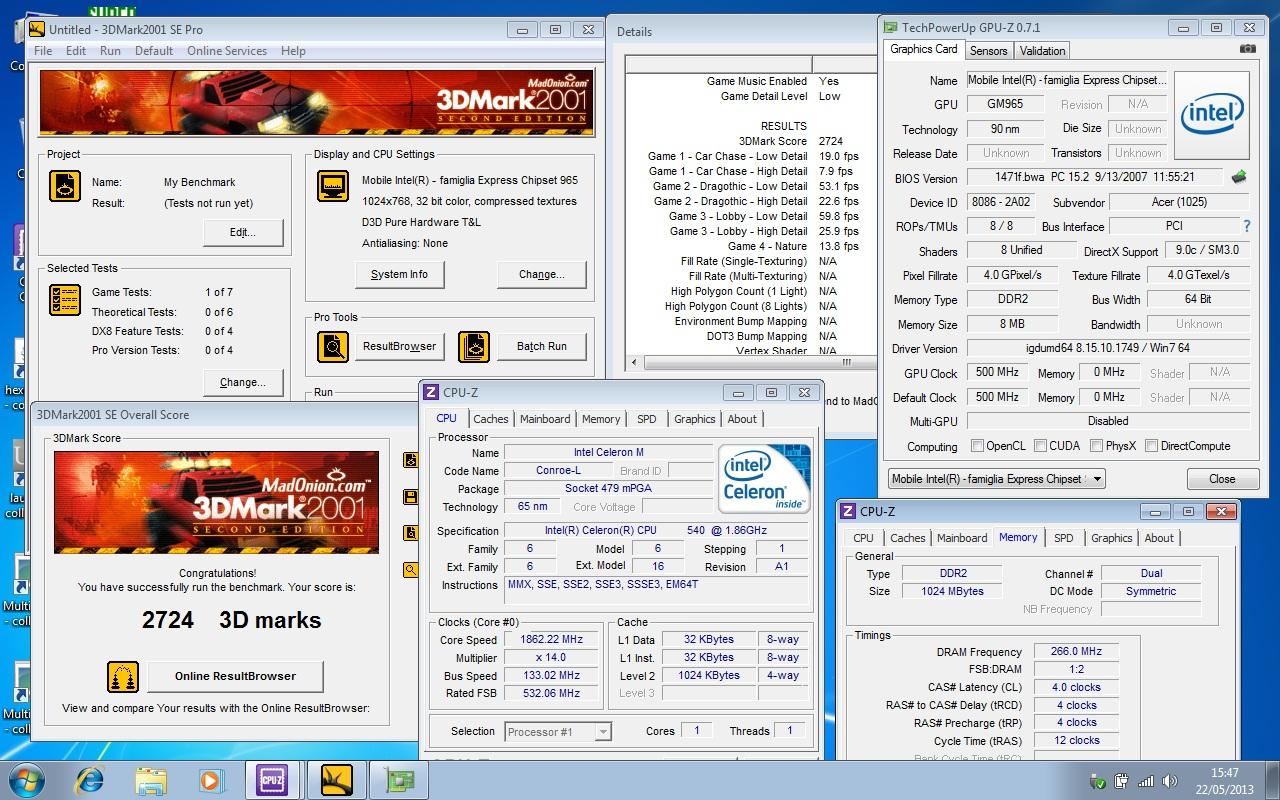This screenshot has height=800, width=1280.
Task: Open the Mainboard tab in the front CPU-Z window
Action: click(545, 419)
